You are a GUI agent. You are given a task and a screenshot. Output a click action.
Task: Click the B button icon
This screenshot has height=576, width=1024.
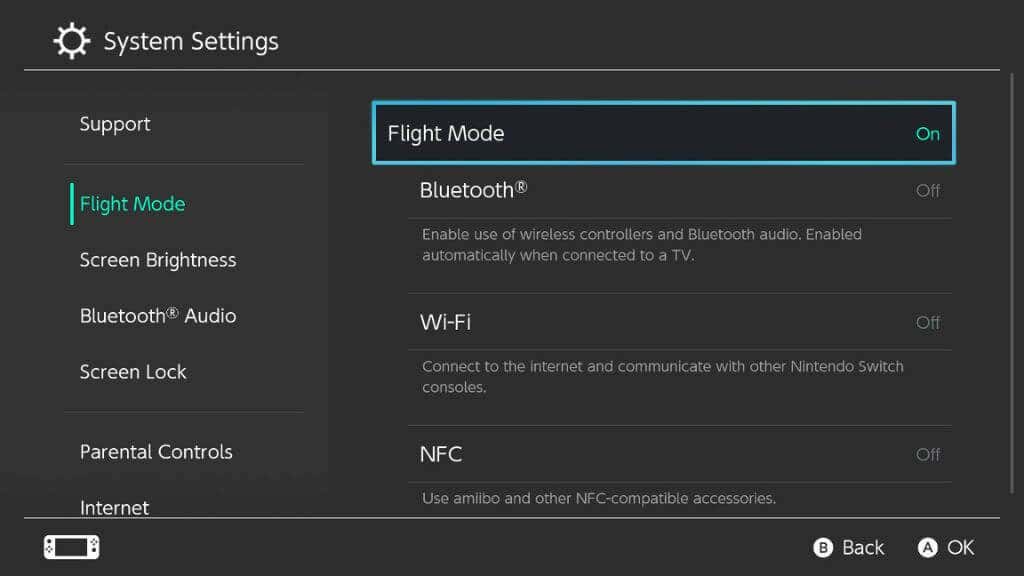point(823,547)
